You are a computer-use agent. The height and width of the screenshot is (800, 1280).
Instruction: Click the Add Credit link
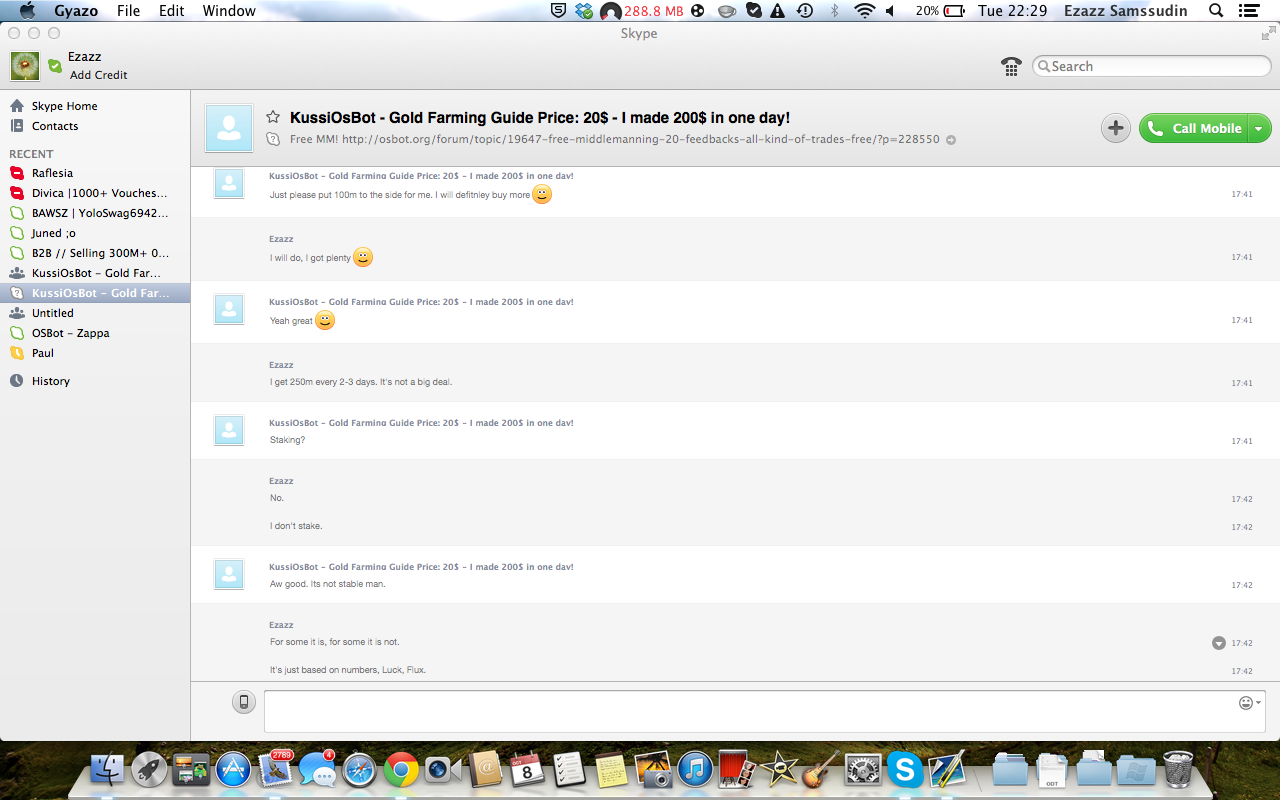[x=98, y=75]
